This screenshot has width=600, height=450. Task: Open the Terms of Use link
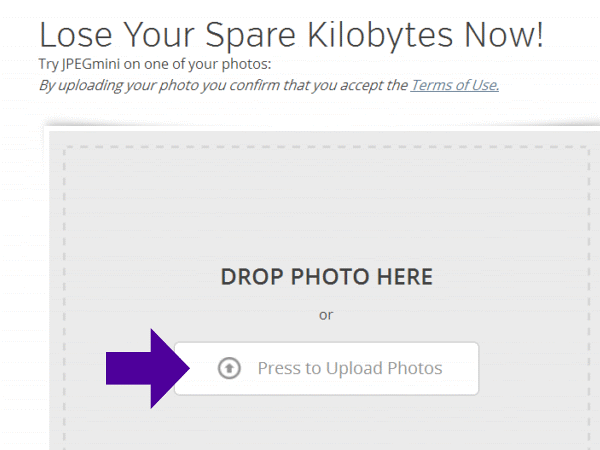455,85
